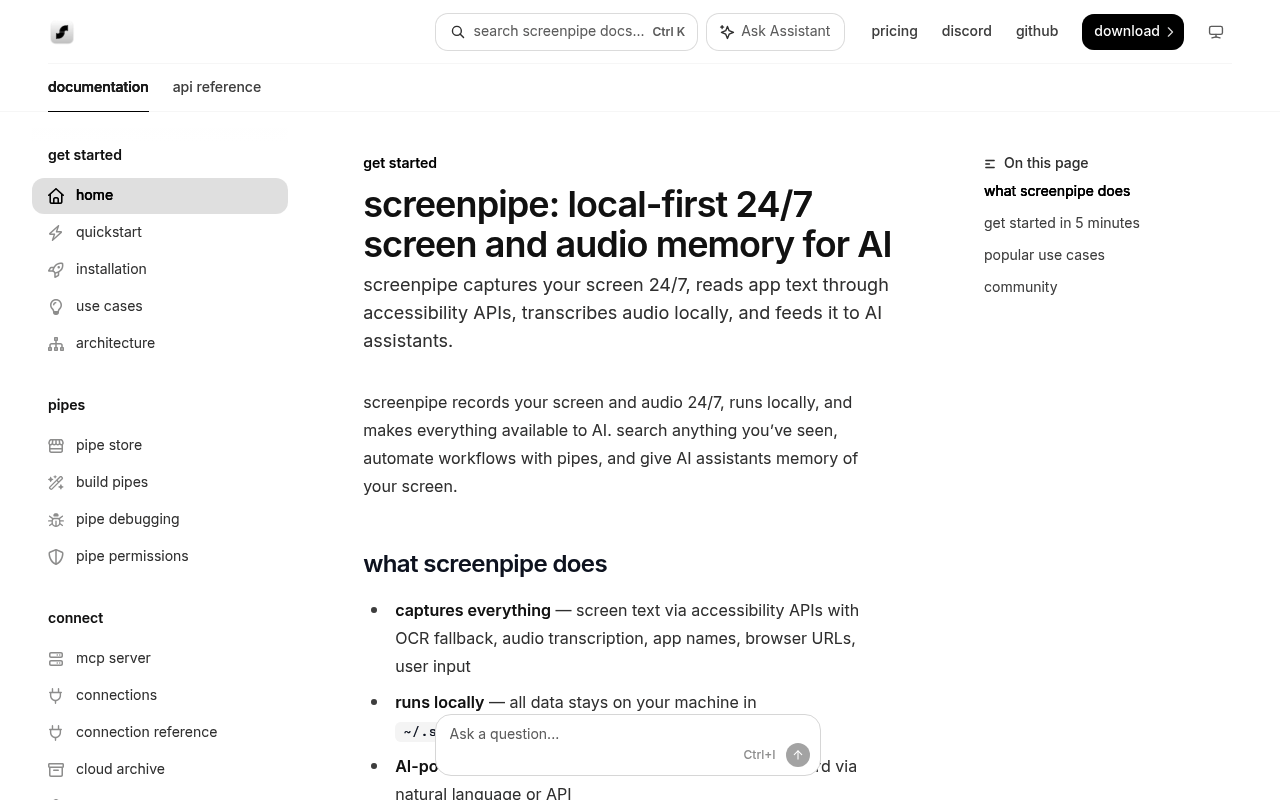Image resolution: width=1280 pixels, height=800 pixels.
Task: Click the build pipes magic wand icon
Action: click(x=56, y=483)
